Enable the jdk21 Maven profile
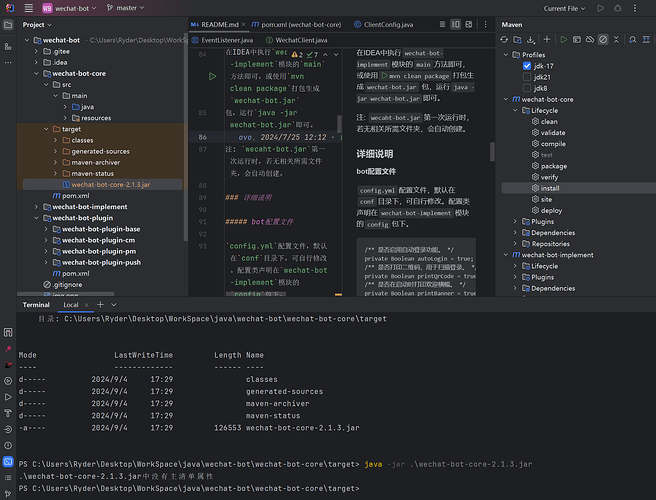The image size is (656, 500). [527, 77]
